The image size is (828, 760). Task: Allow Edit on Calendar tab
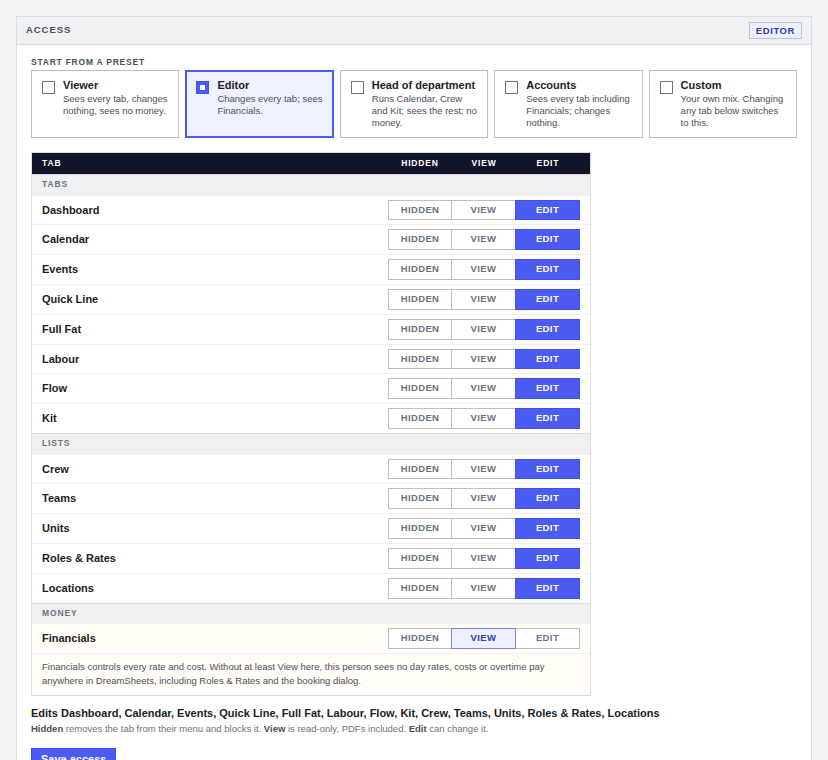pyautogui.click(x=547, y=239)
